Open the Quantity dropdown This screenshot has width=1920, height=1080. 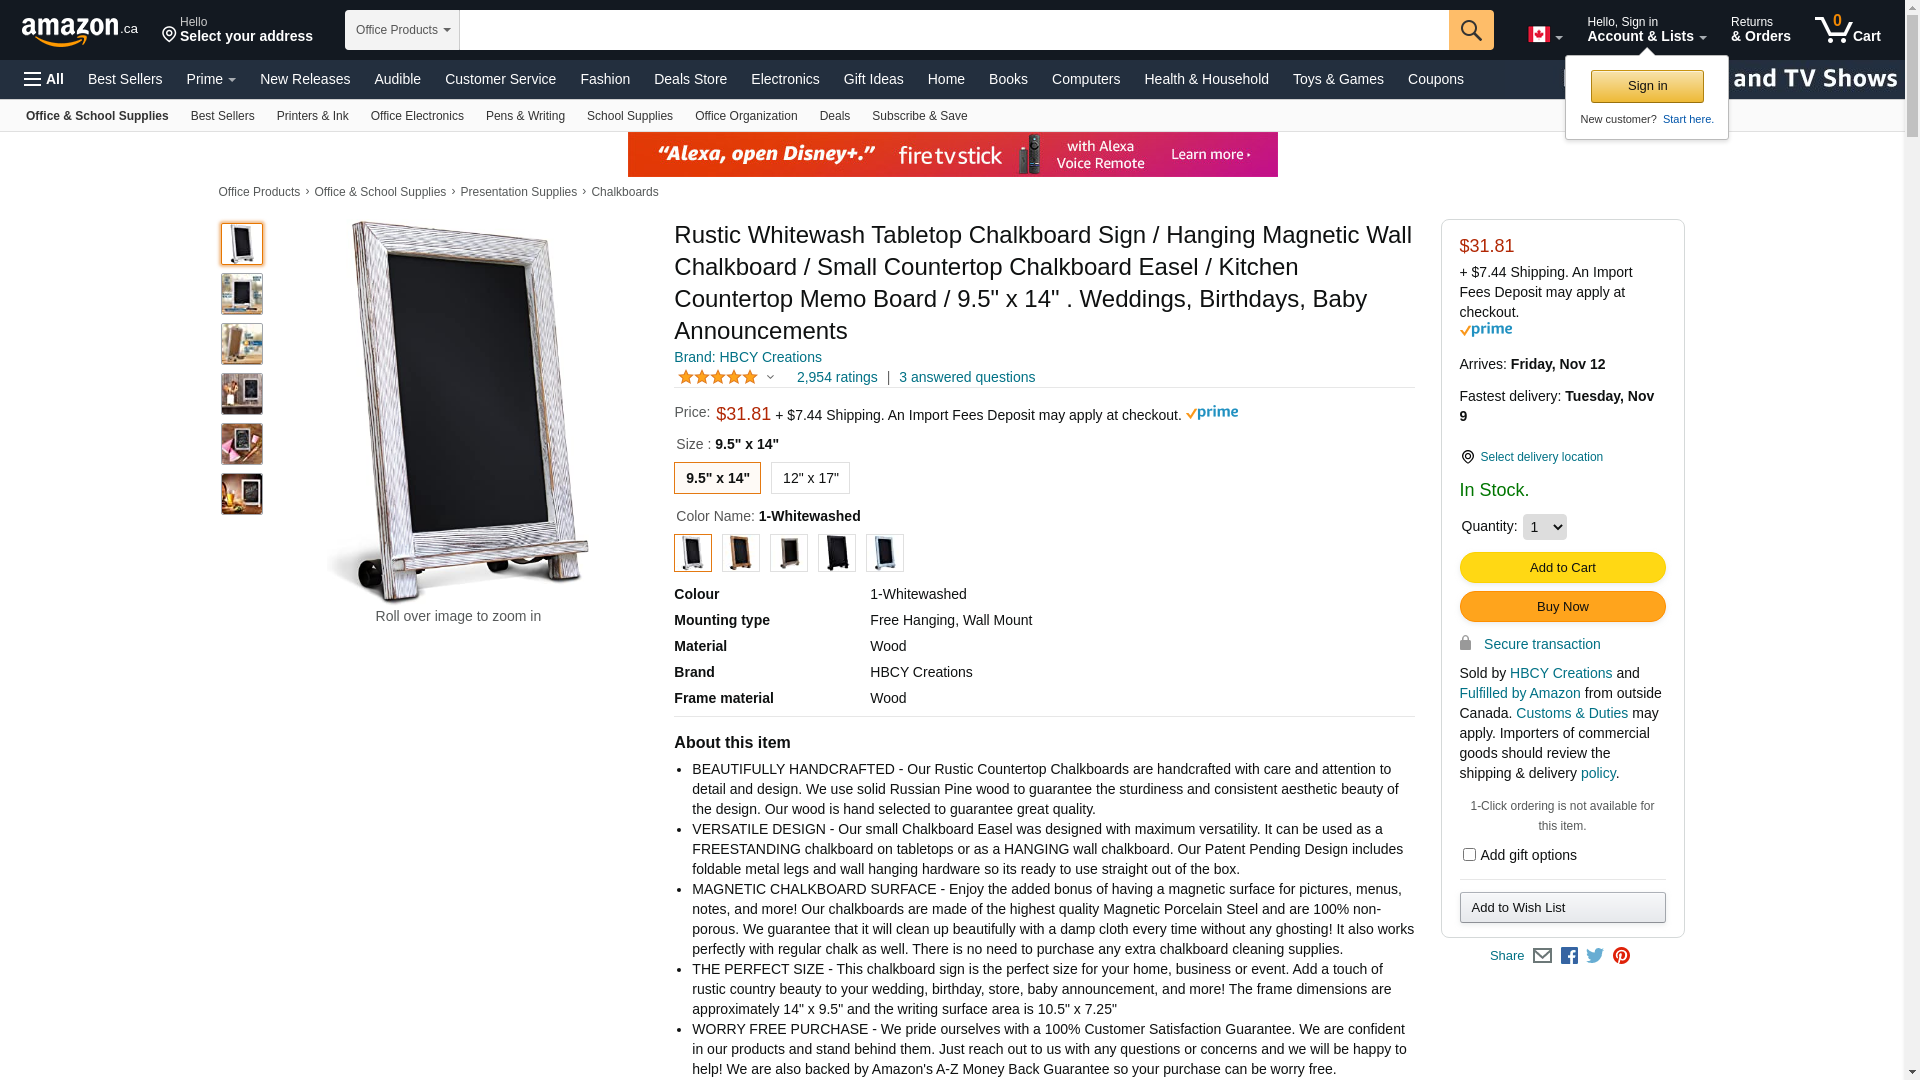(1544, 527)
